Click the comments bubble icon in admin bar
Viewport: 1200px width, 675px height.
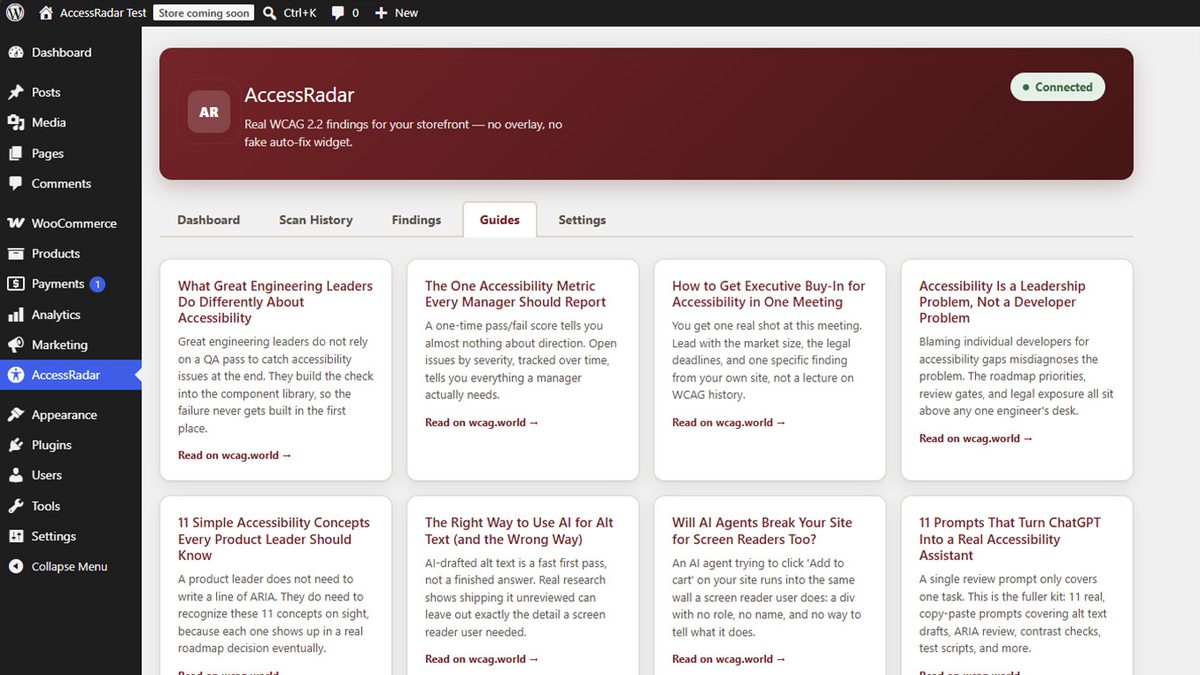[338, 13]
